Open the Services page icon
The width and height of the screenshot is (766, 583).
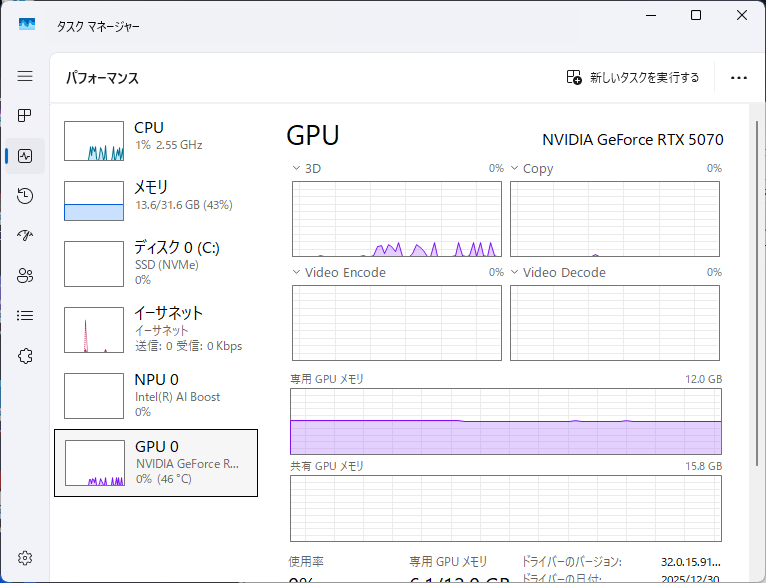tap(25, 356)
